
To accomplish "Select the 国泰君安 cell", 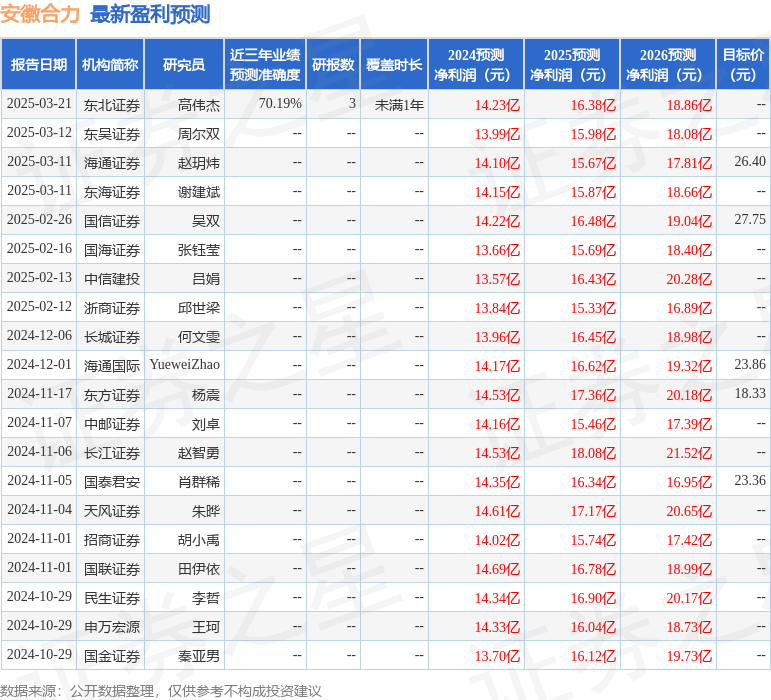I will click(112, 482).
